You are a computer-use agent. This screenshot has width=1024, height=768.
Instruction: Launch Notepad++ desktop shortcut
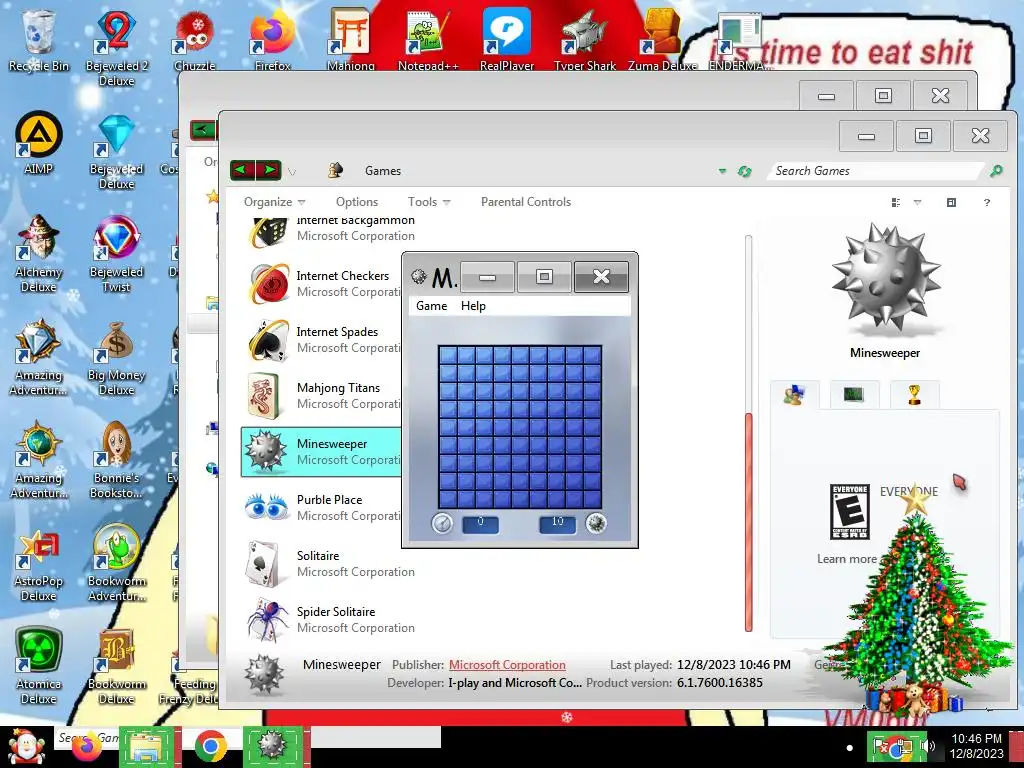(428, 40)
